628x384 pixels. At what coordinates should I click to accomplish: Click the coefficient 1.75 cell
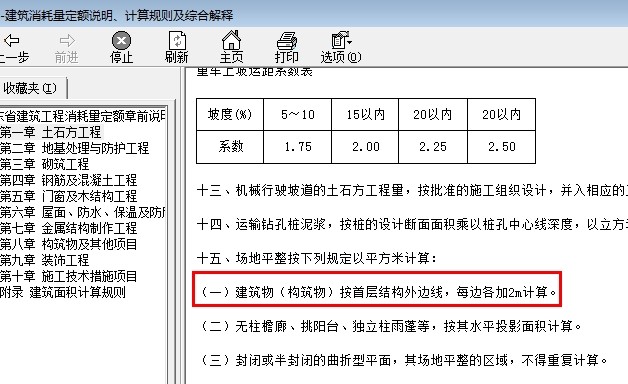[x=298, y=147]
